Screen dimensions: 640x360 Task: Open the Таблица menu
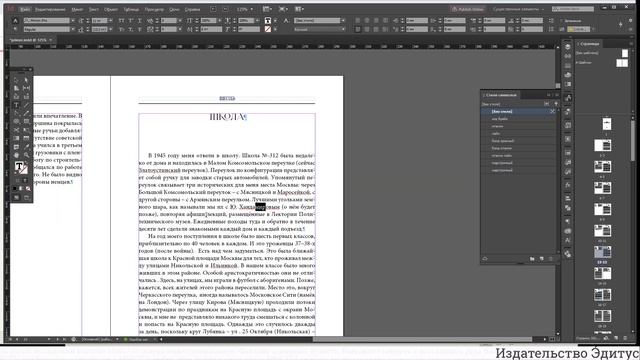131,9
